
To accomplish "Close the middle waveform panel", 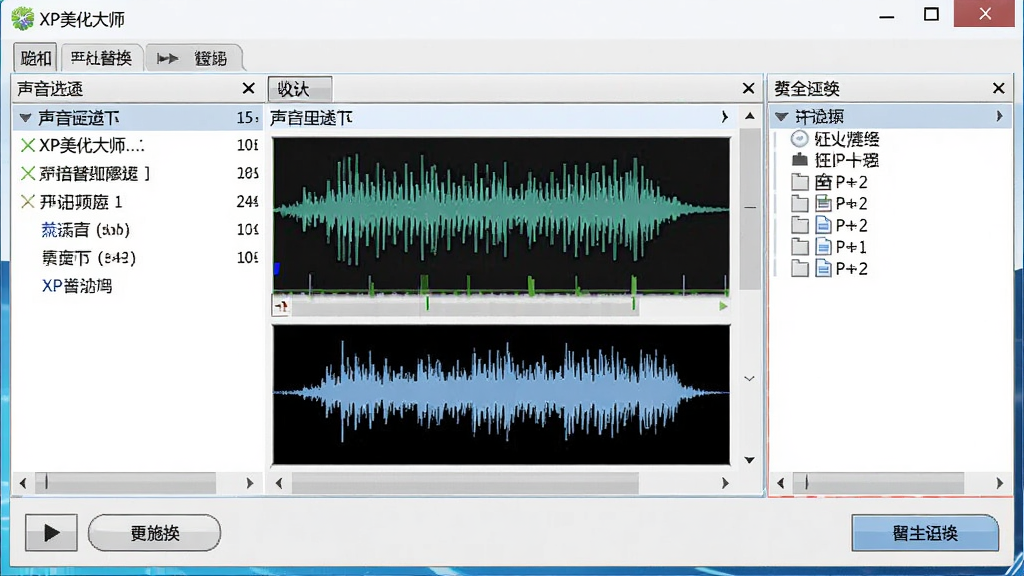I will [x=748, y=88].
